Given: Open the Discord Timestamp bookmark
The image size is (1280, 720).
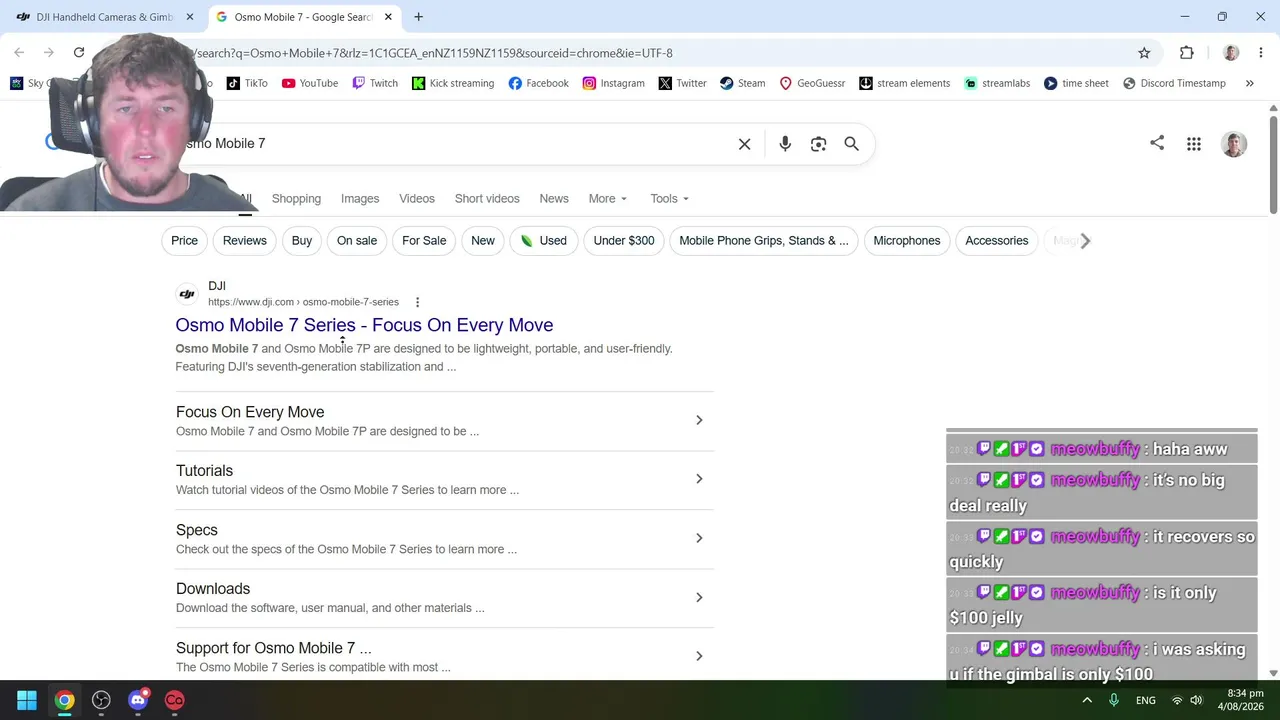Looking at the screenshot, I should tap(1174, 83).
